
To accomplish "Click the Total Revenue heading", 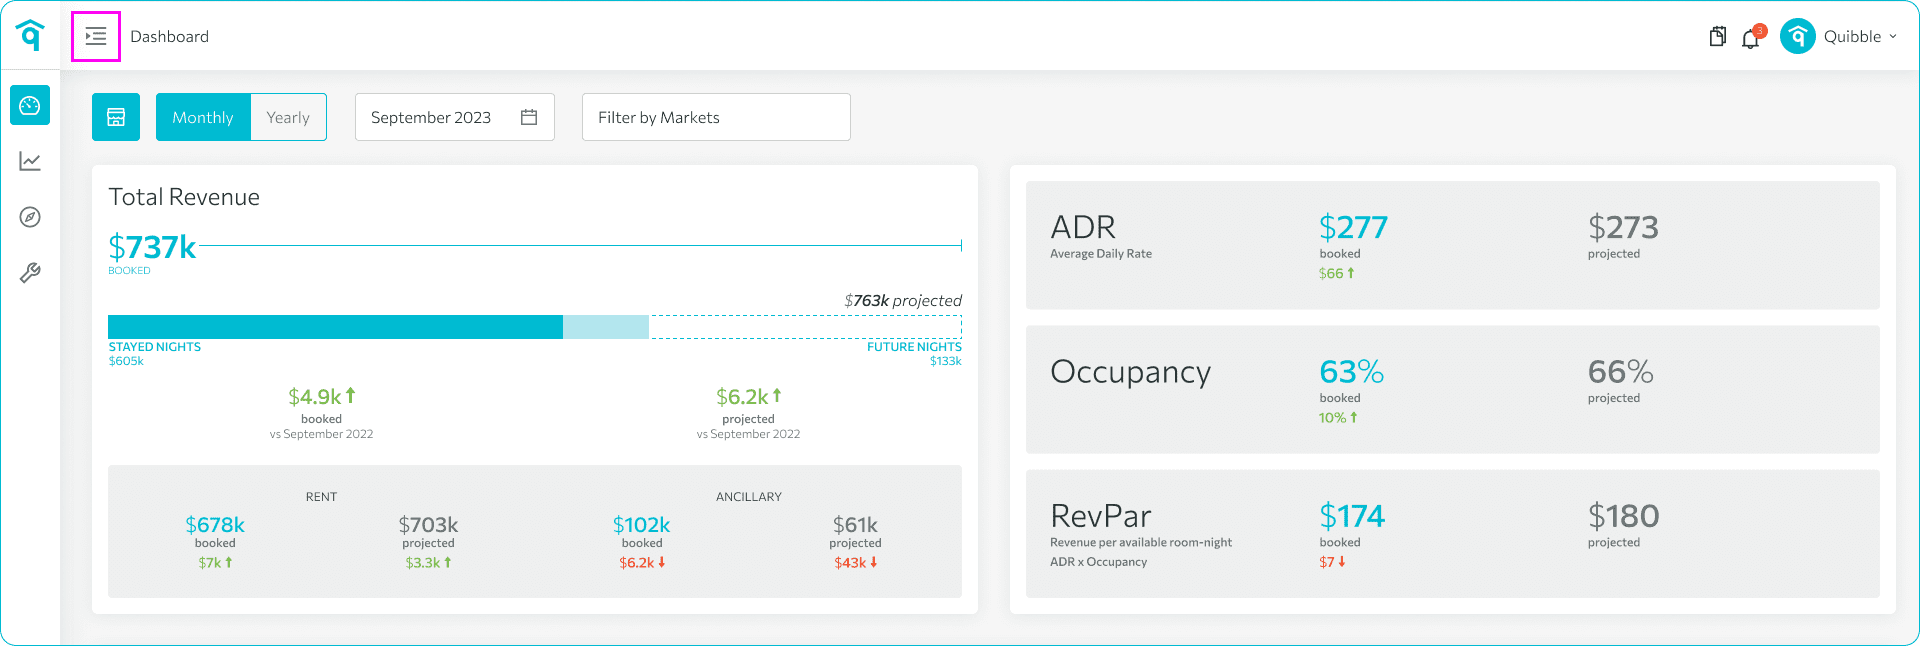I will [x=184, y=197].
